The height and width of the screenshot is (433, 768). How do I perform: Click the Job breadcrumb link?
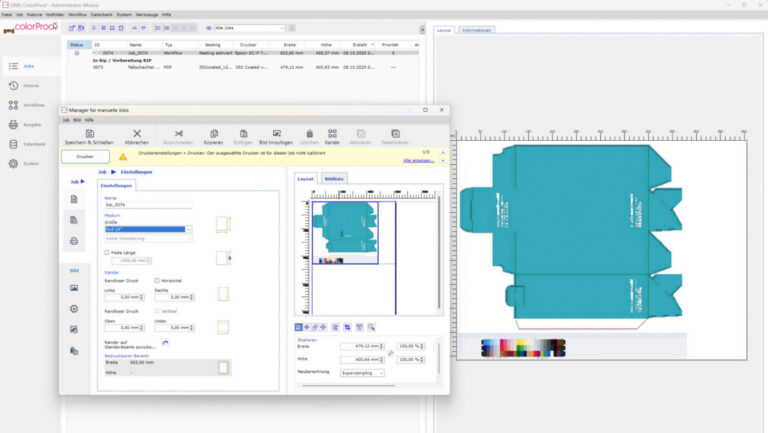102,172
